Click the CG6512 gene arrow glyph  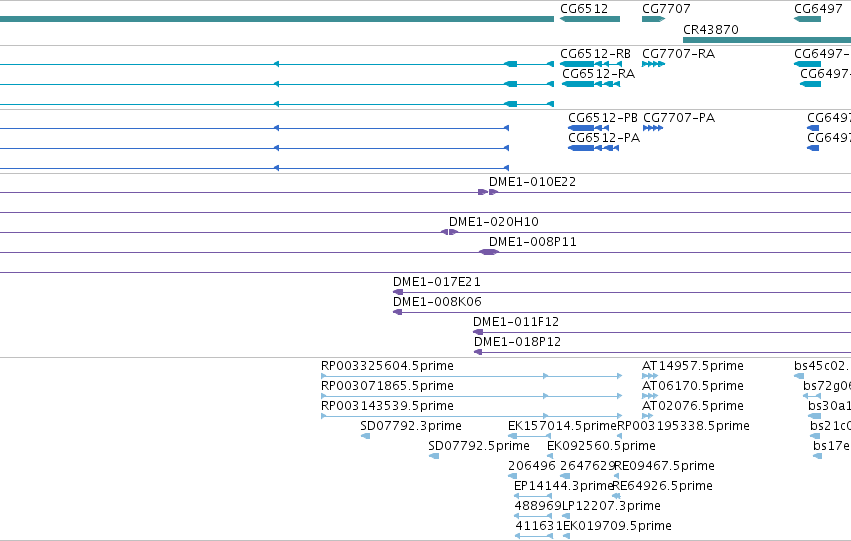pos(590,20)
